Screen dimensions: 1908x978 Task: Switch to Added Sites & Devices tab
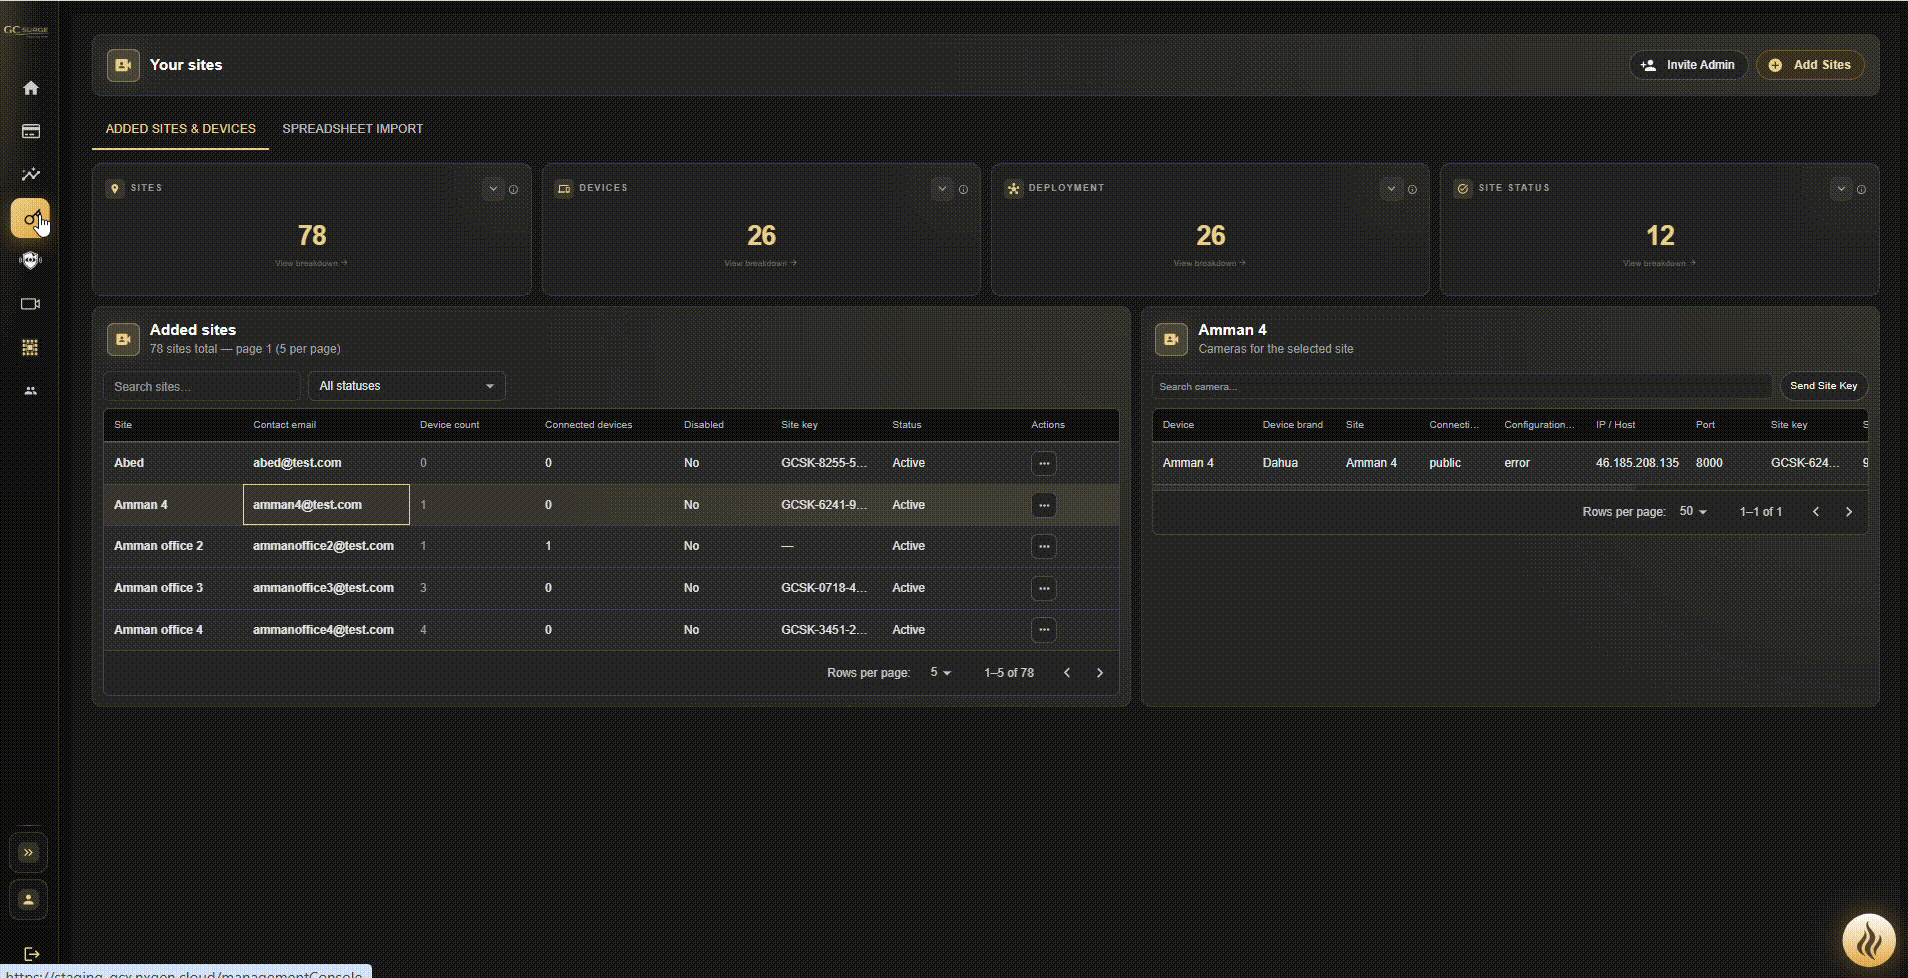coord(181,129)
